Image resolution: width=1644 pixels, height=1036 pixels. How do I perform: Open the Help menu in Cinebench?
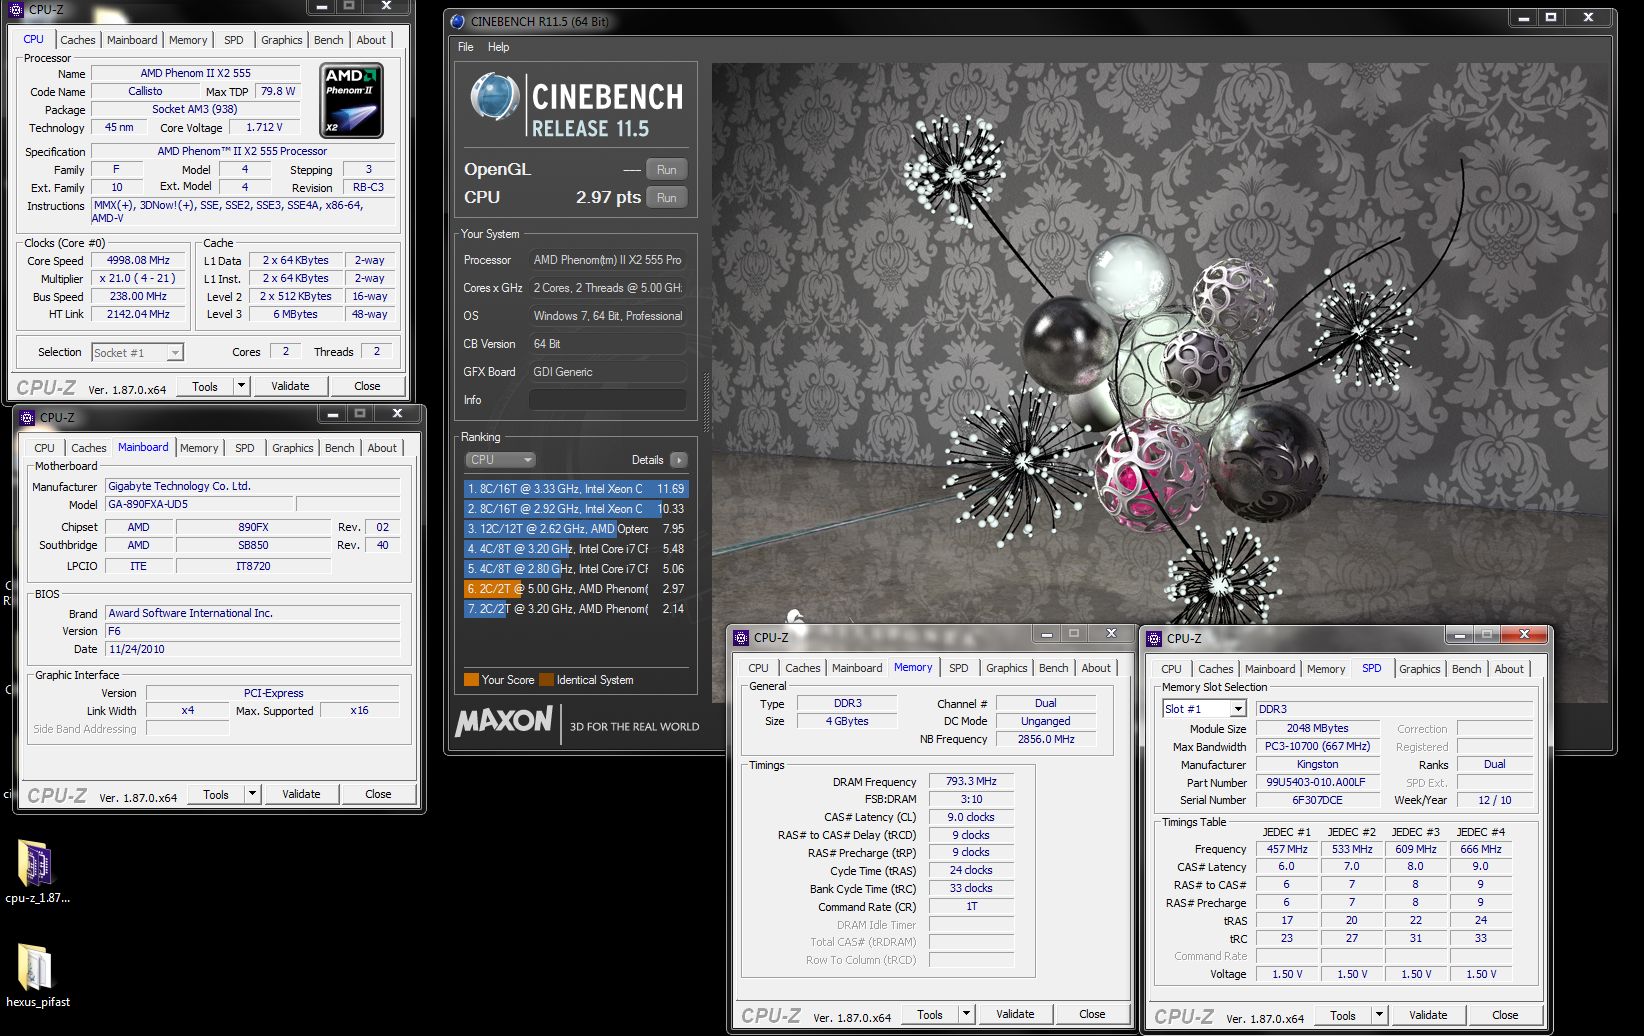point(499,47)
